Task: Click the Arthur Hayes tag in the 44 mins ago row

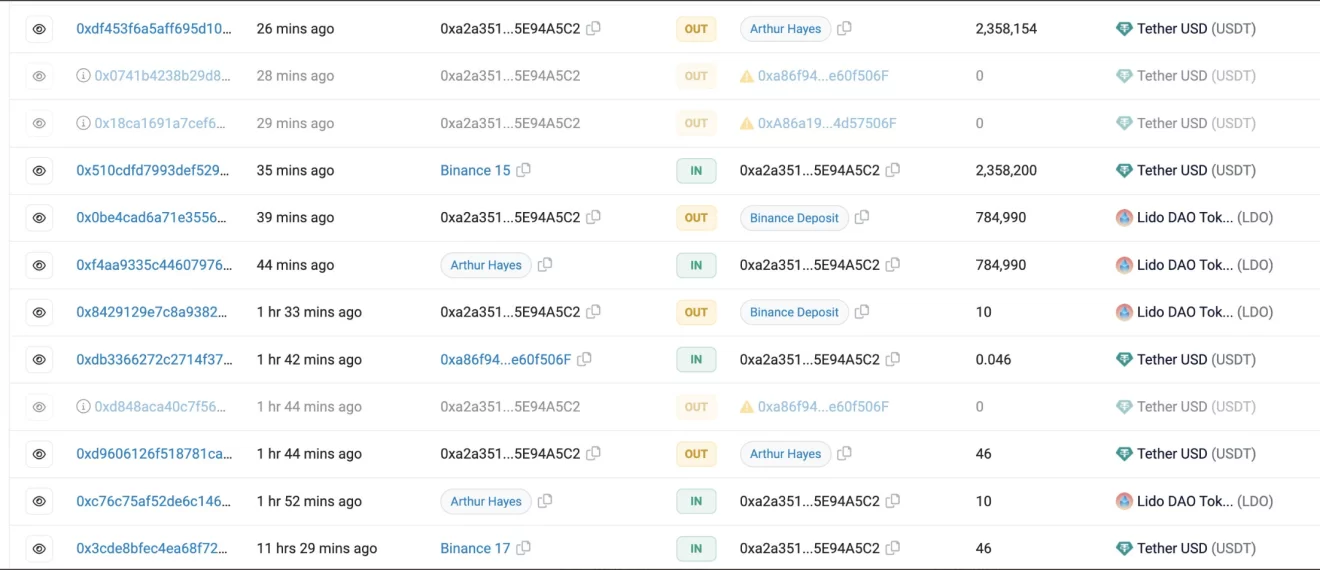Action: (x=486, y=265)
